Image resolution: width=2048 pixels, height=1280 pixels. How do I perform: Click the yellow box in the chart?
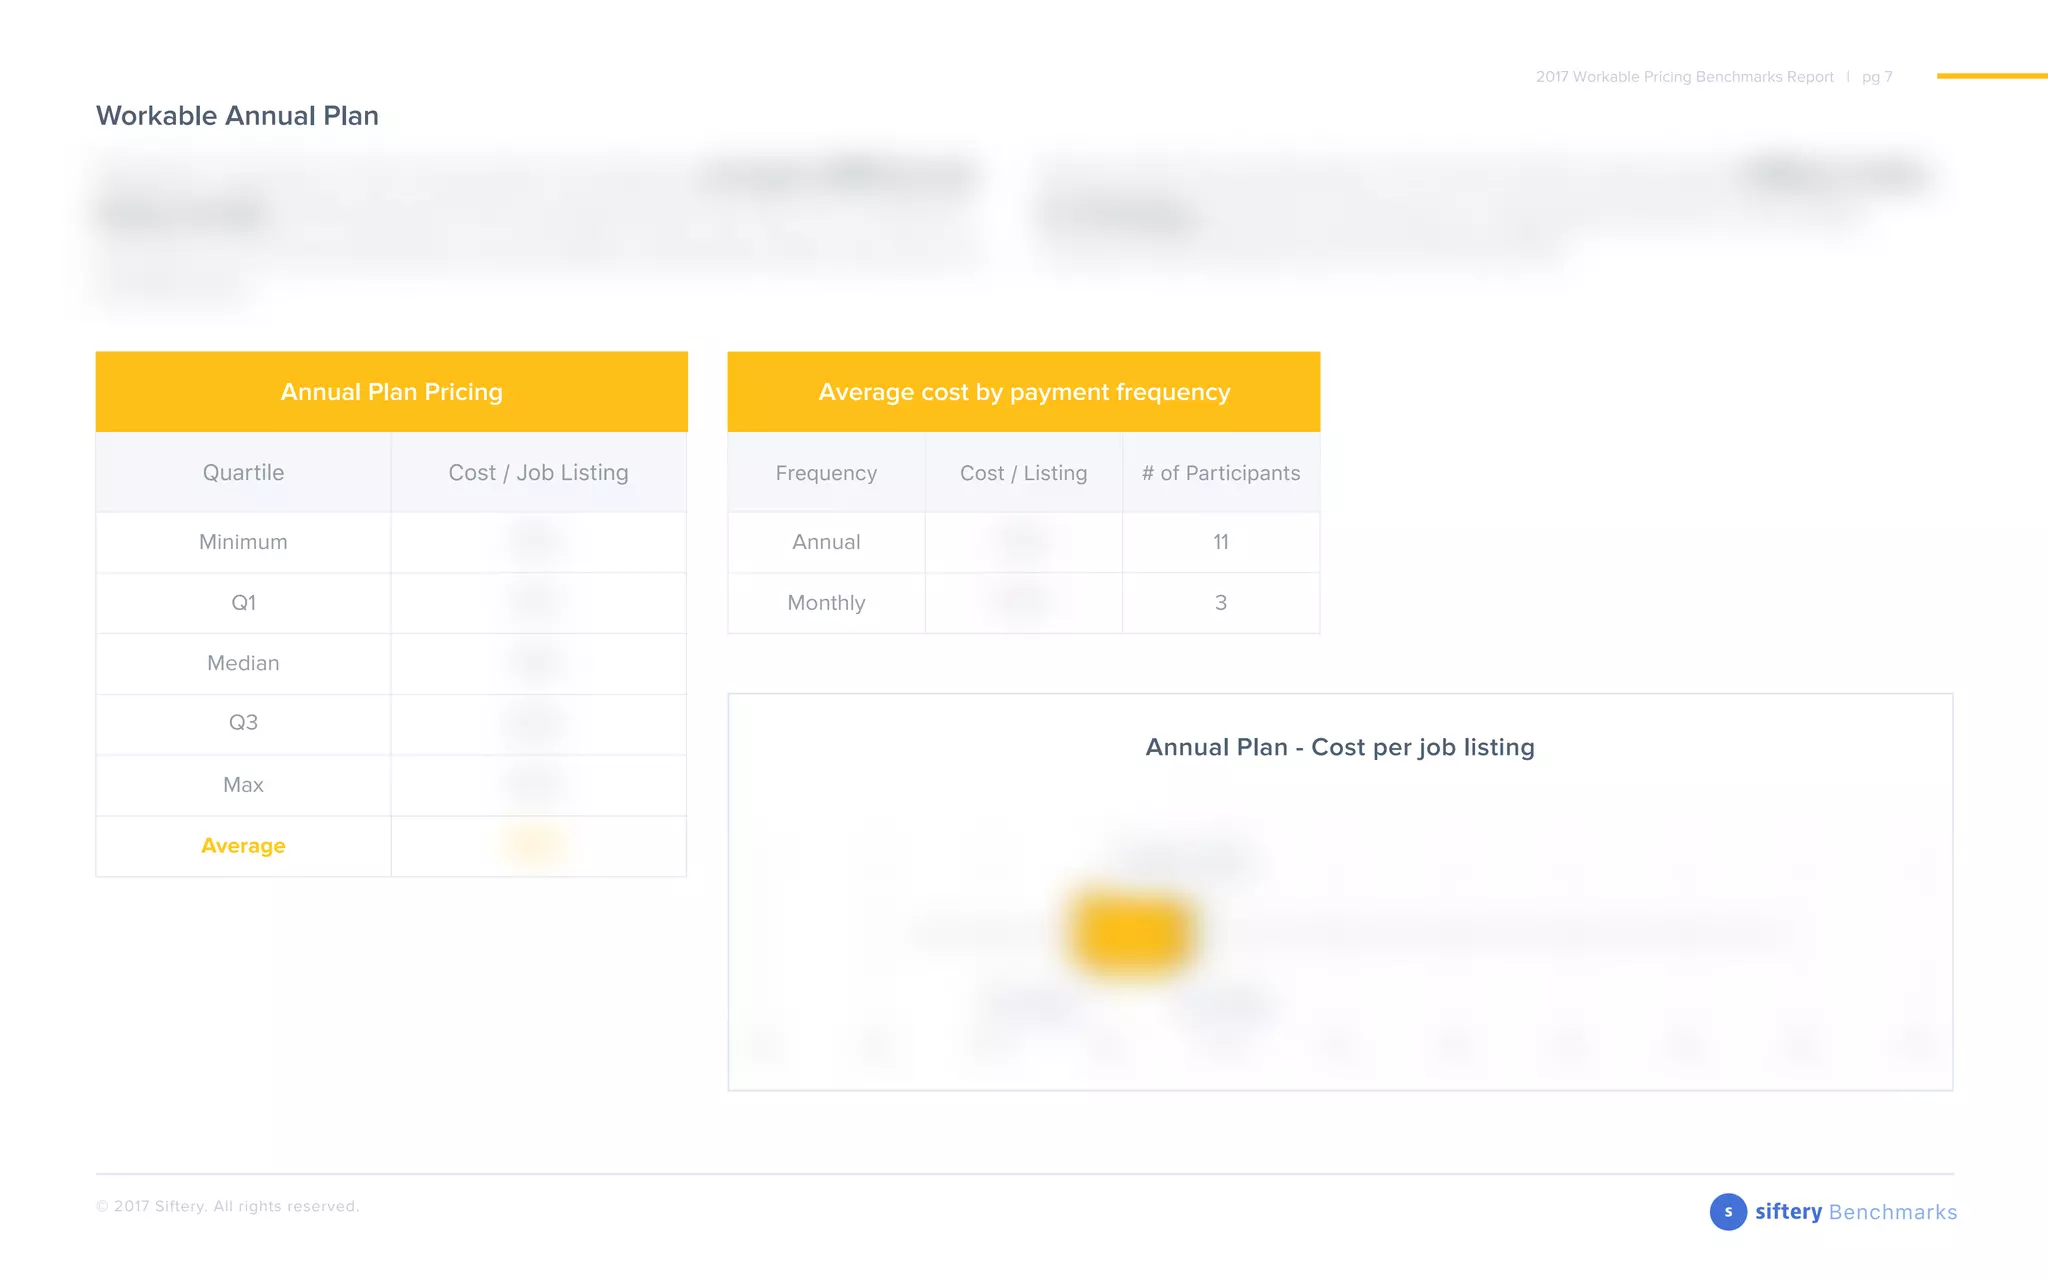(1132, 932)
